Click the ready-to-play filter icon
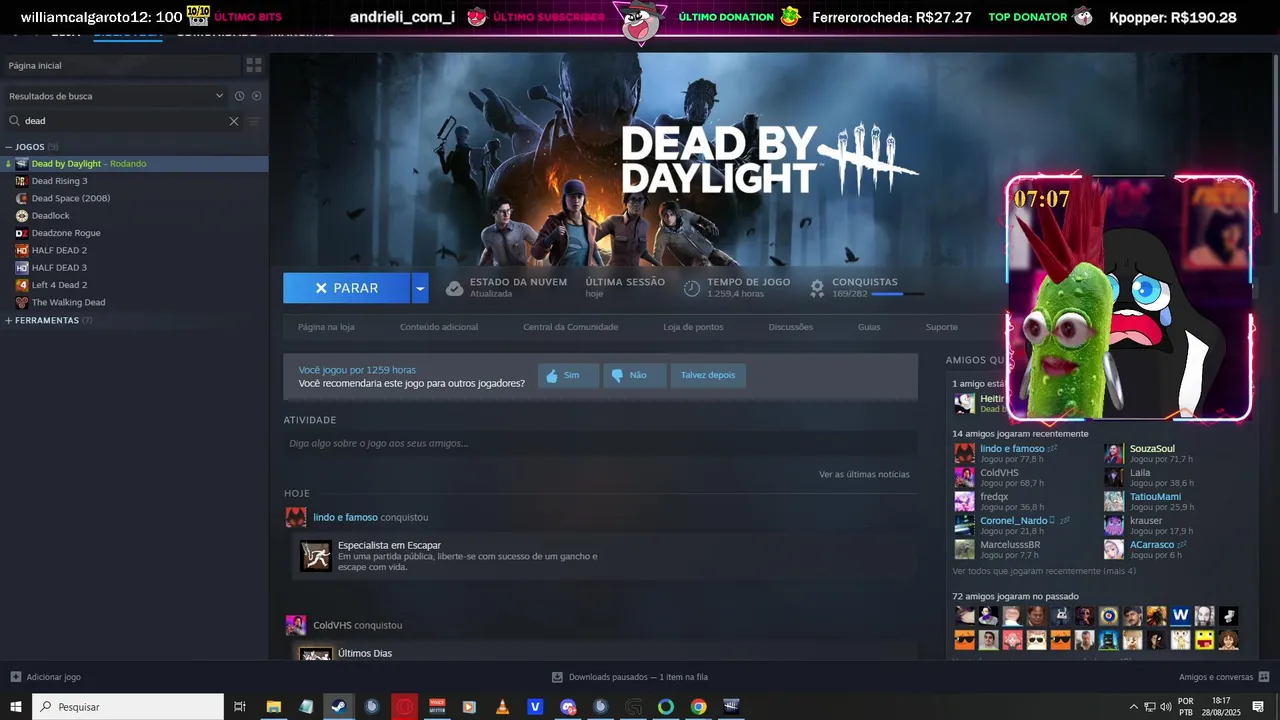 (x=257, y=96)
